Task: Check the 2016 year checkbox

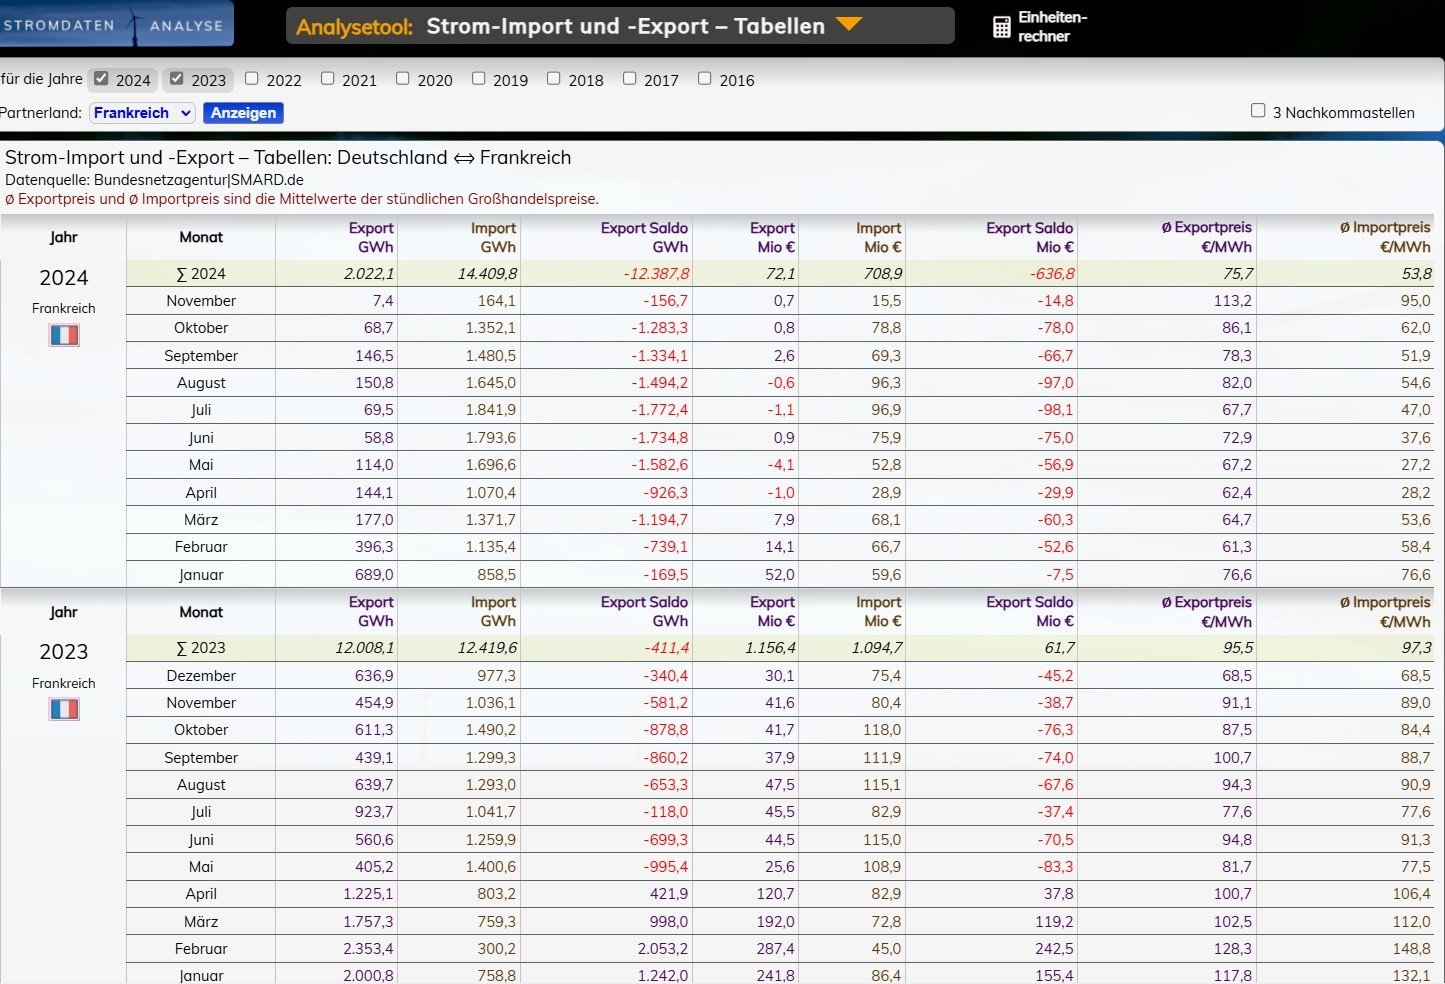Action: pyautogui.click(x=704, y=79)
